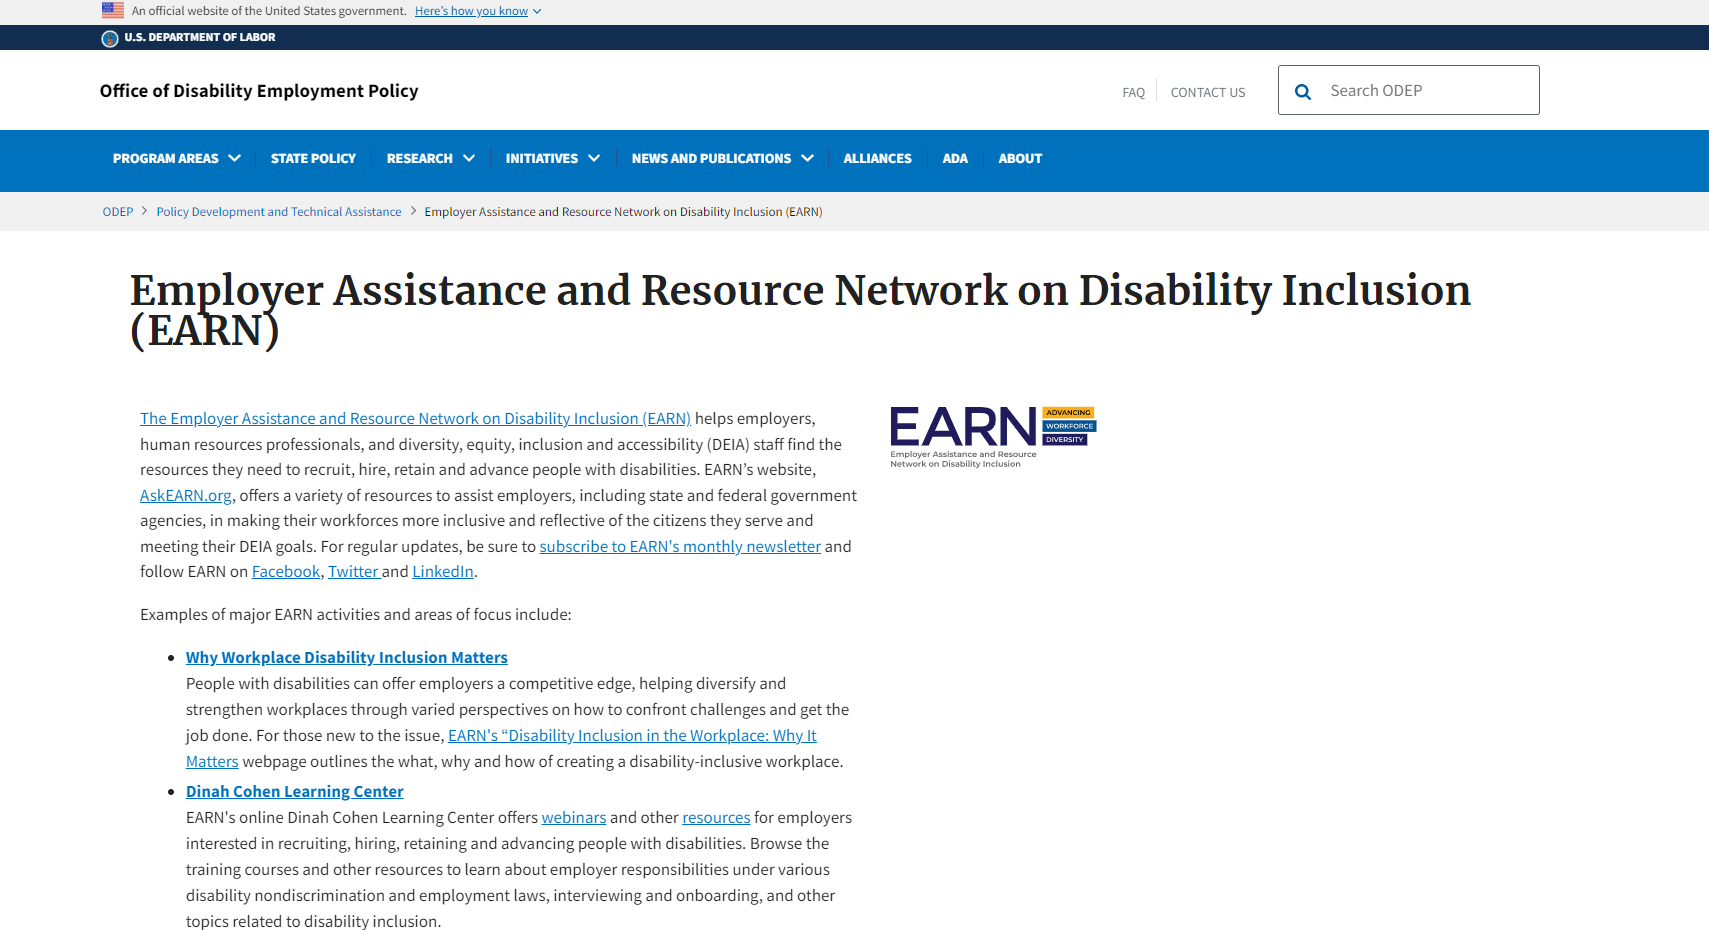Expand News and Publications chevron

point(808,158)
